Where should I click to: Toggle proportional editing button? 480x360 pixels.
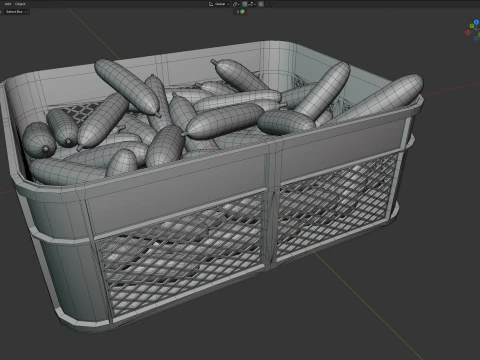[261, 4]
